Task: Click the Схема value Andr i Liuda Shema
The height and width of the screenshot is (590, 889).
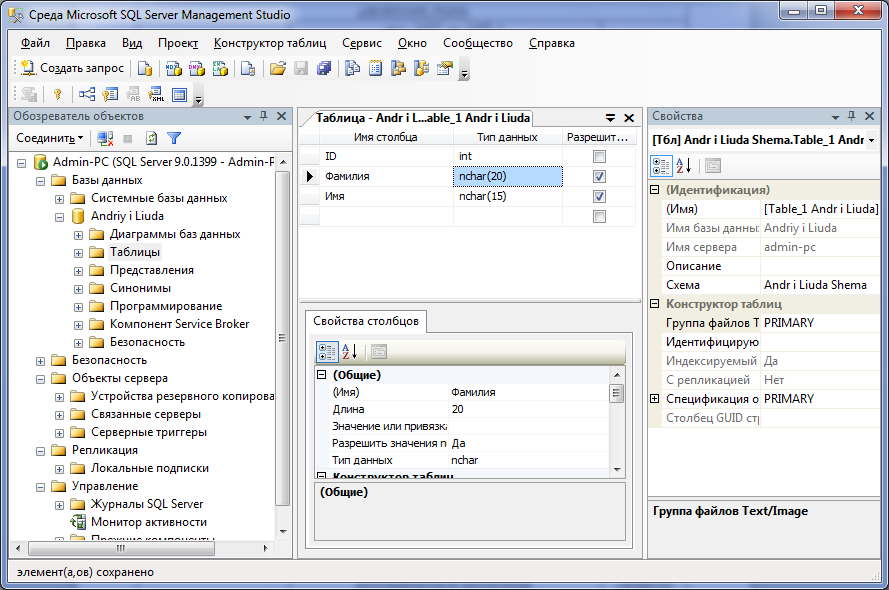Action: [819, 285]
